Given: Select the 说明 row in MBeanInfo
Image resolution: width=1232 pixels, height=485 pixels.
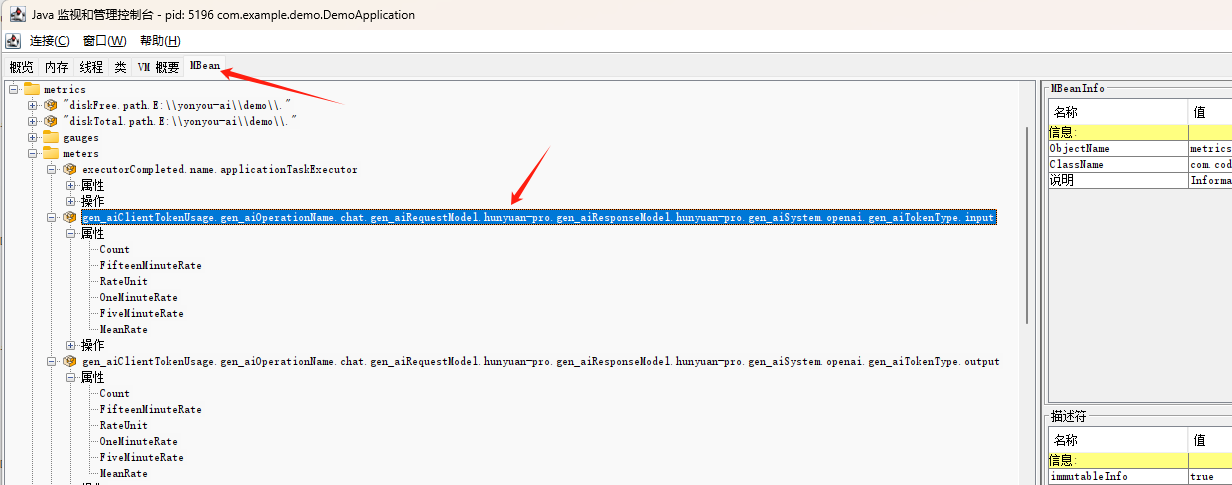Looking at the screenshot, I should (1140, 180).
